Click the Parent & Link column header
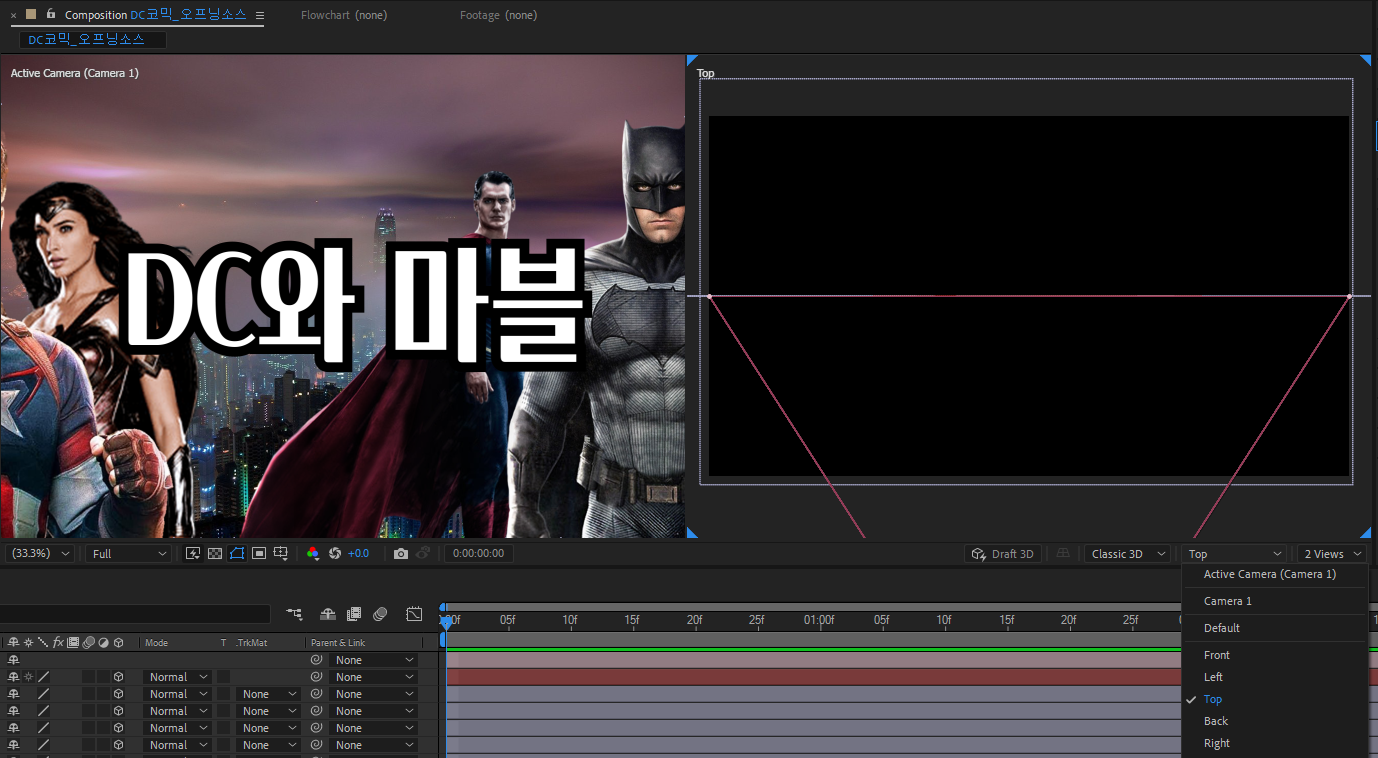 [338, 642]
